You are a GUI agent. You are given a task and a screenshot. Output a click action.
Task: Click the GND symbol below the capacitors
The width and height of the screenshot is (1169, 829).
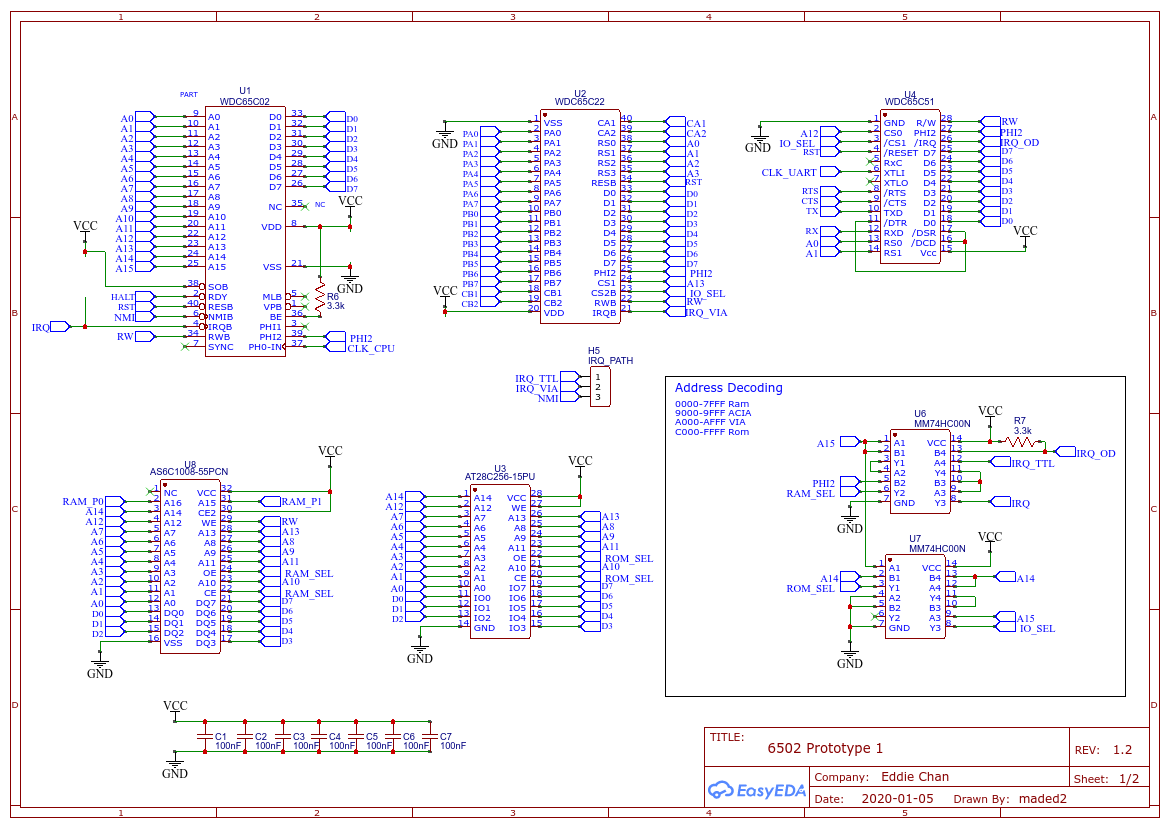tap(174, 767)
